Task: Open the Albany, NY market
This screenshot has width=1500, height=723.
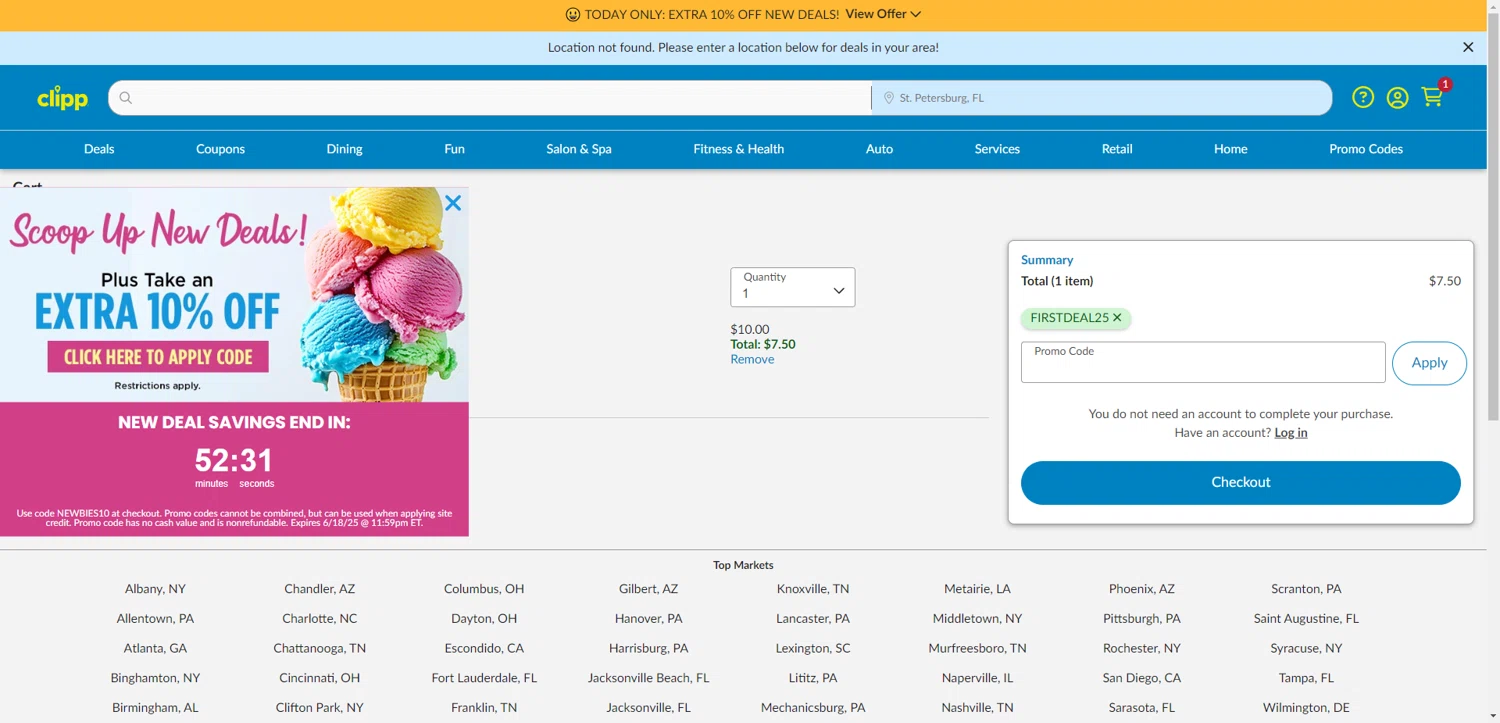Action: 155,589
